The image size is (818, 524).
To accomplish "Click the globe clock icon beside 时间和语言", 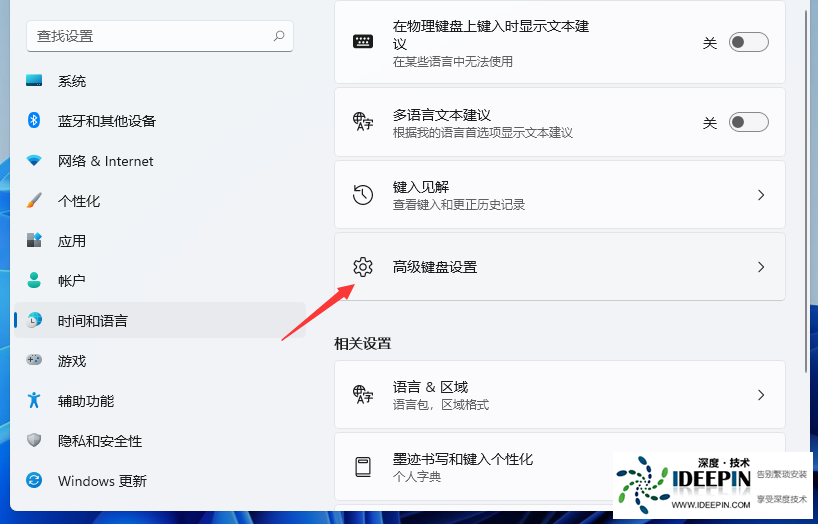I will pyautogui.click(x=34, y=320).
